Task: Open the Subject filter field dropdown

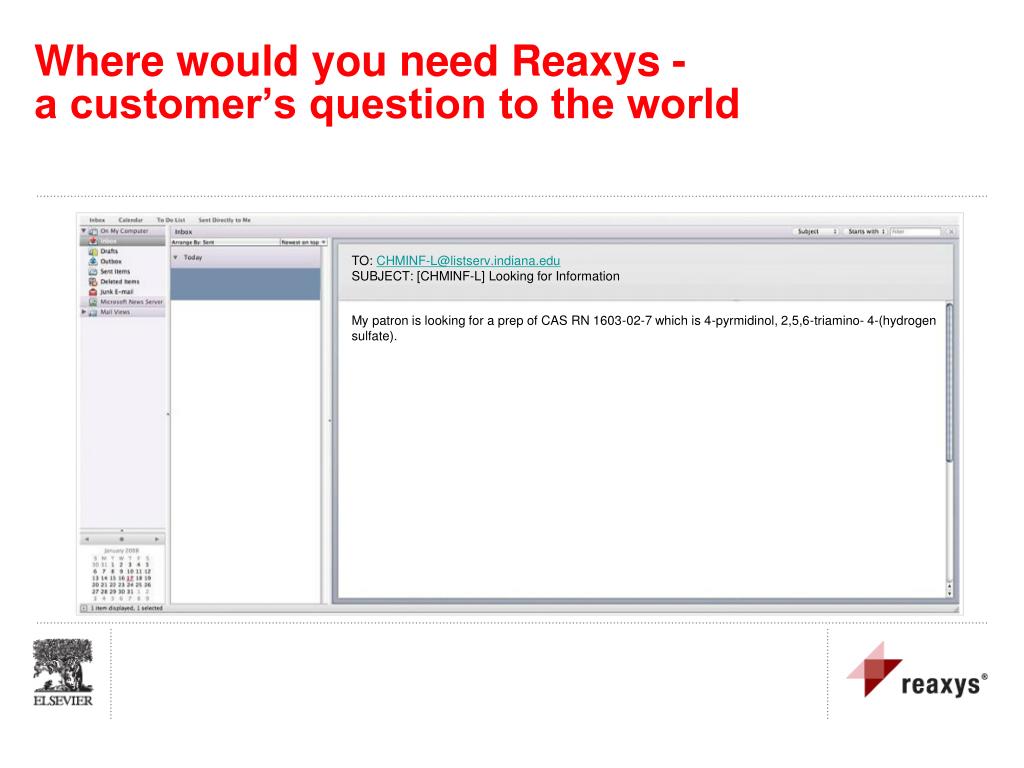Action: tap(816, 232)
